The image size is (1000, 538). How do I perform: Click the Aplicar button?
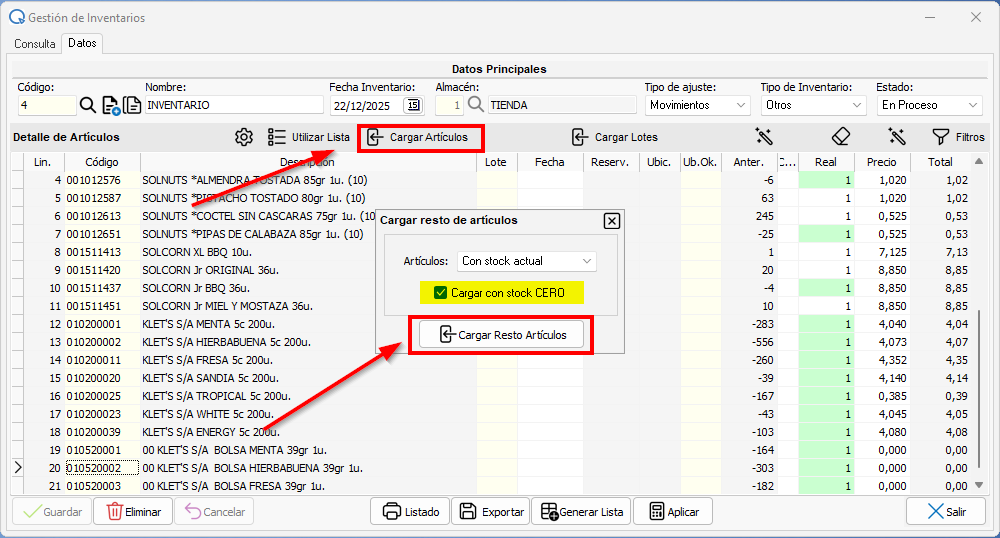click(673, 512)
